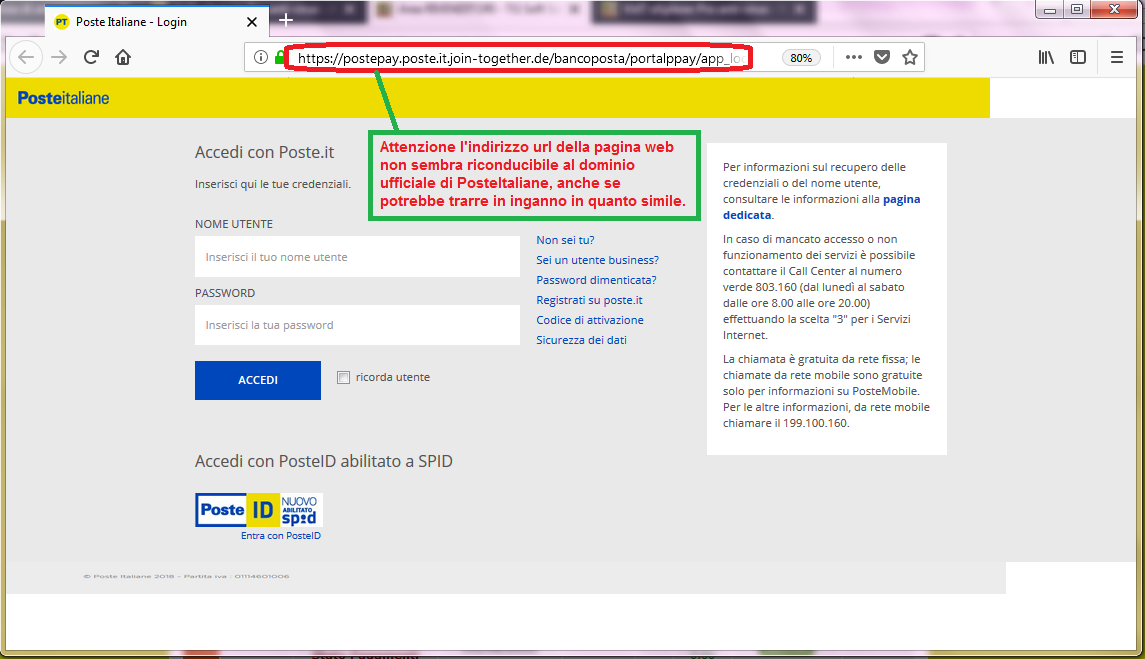Image resolution: width=1145 pixels, height=659 pixels.
Task: Maximize the Firefox window
Action: [x=1077, y=9]
